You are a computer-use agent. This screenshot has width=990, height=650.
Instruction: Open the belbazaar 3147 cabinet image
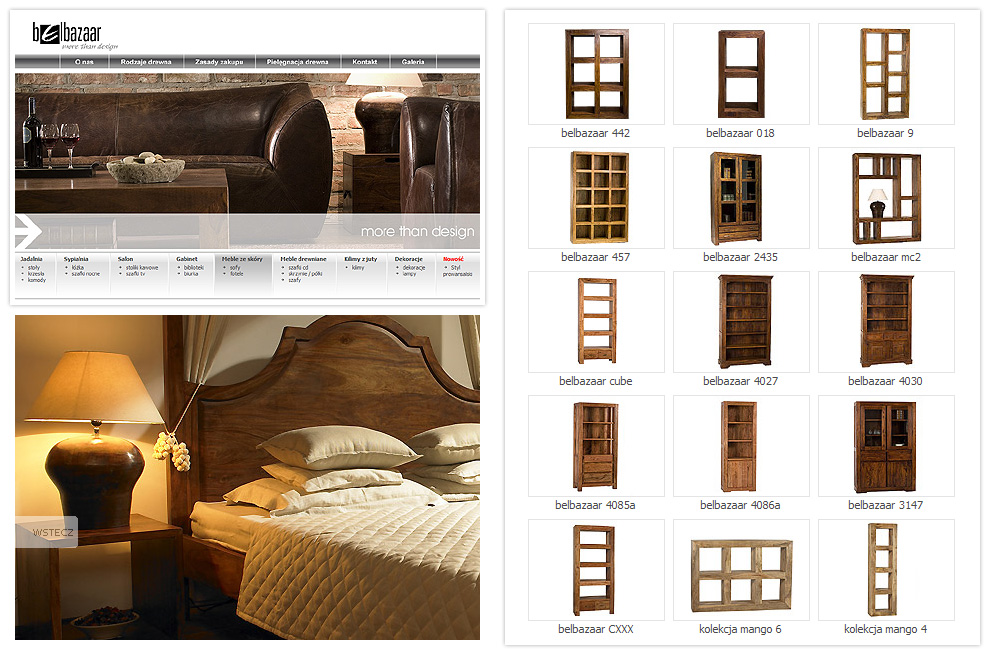click(885, 446)
